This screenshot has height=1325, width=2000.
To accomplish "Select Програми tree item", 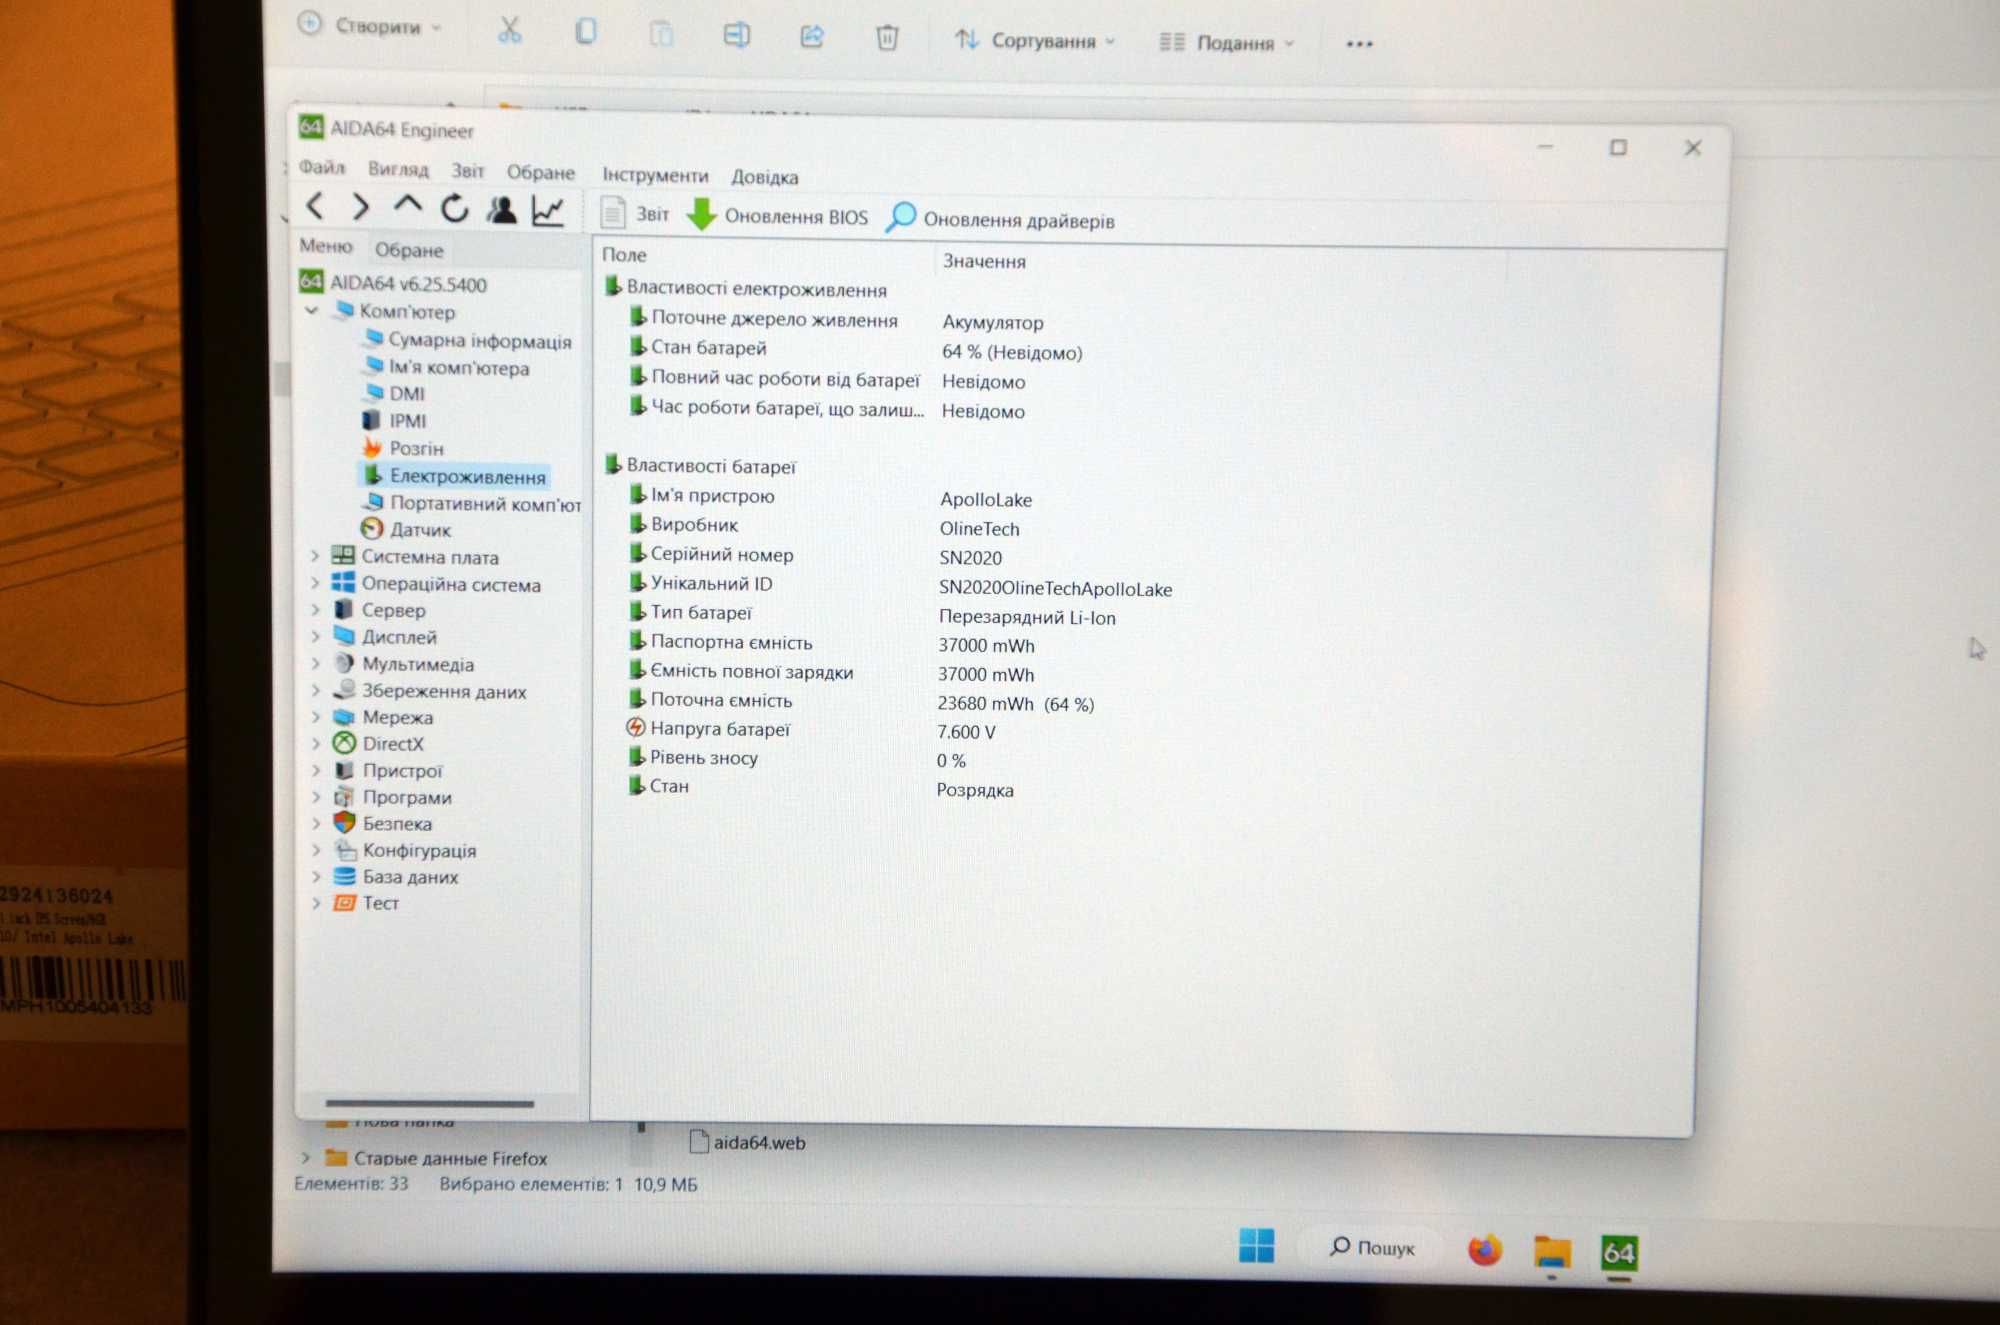I will [x=393, y=797].
